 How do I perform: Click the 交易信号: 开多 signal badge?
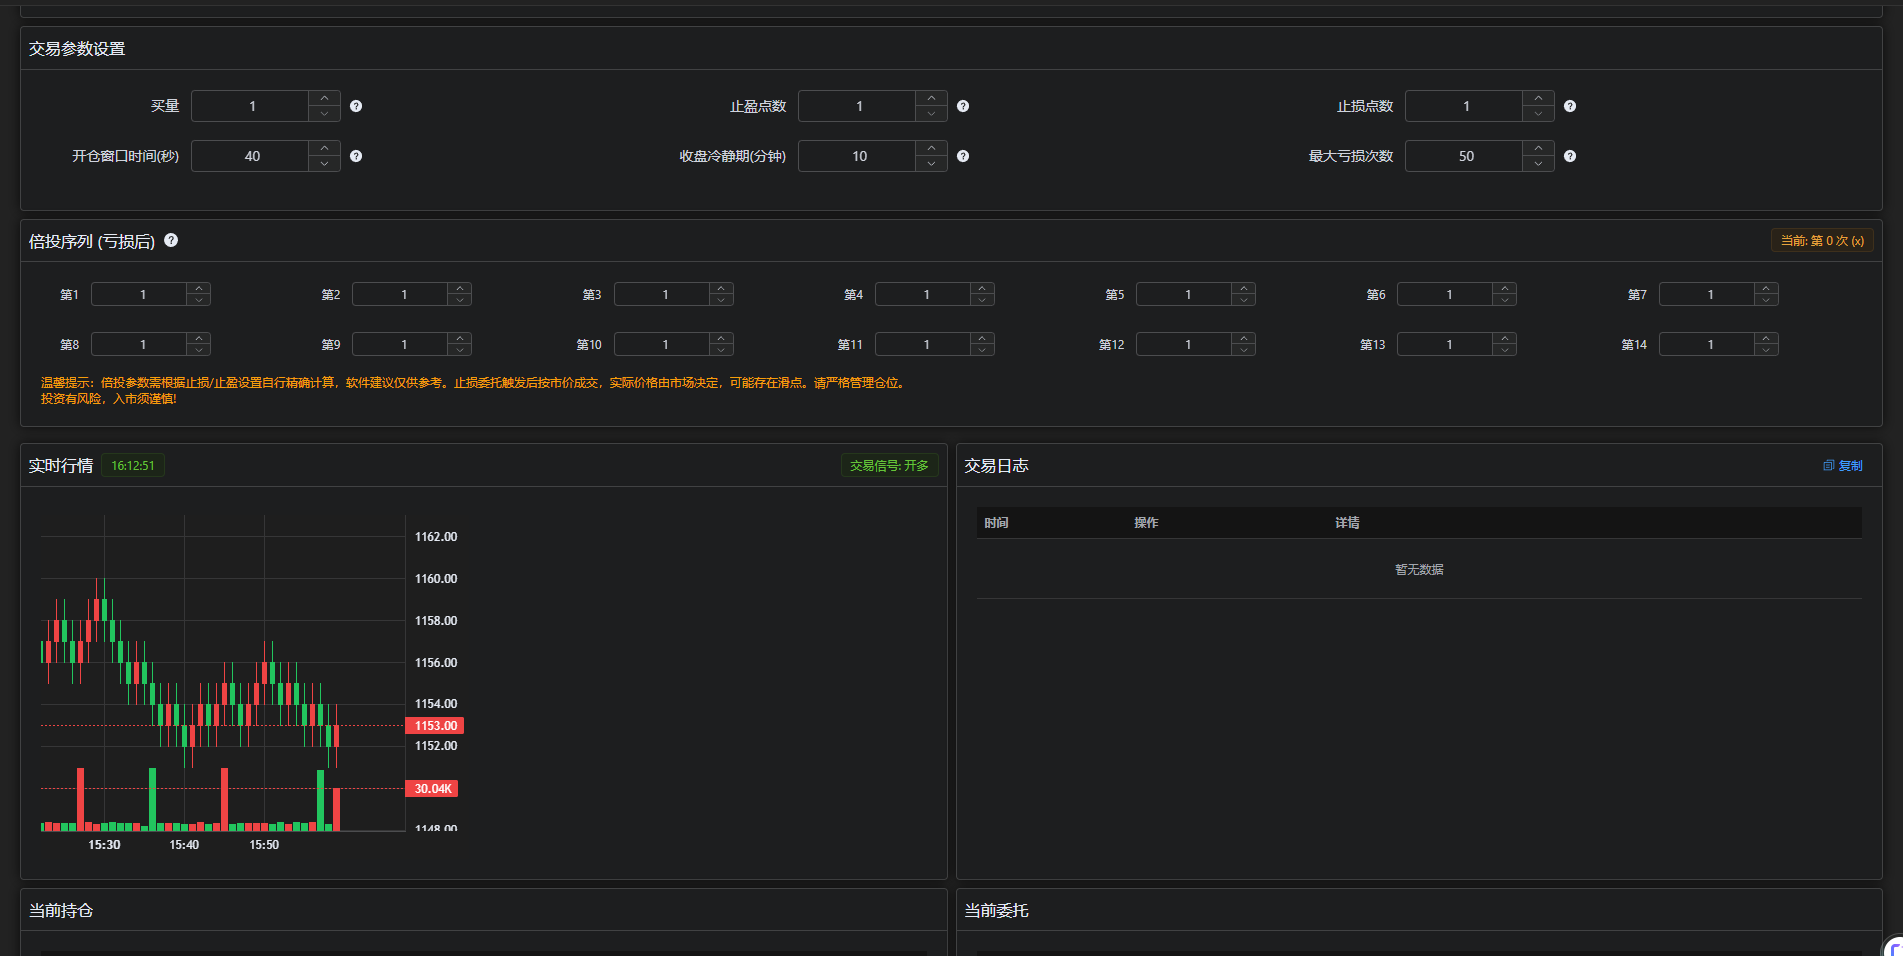[x=889, y=466]
